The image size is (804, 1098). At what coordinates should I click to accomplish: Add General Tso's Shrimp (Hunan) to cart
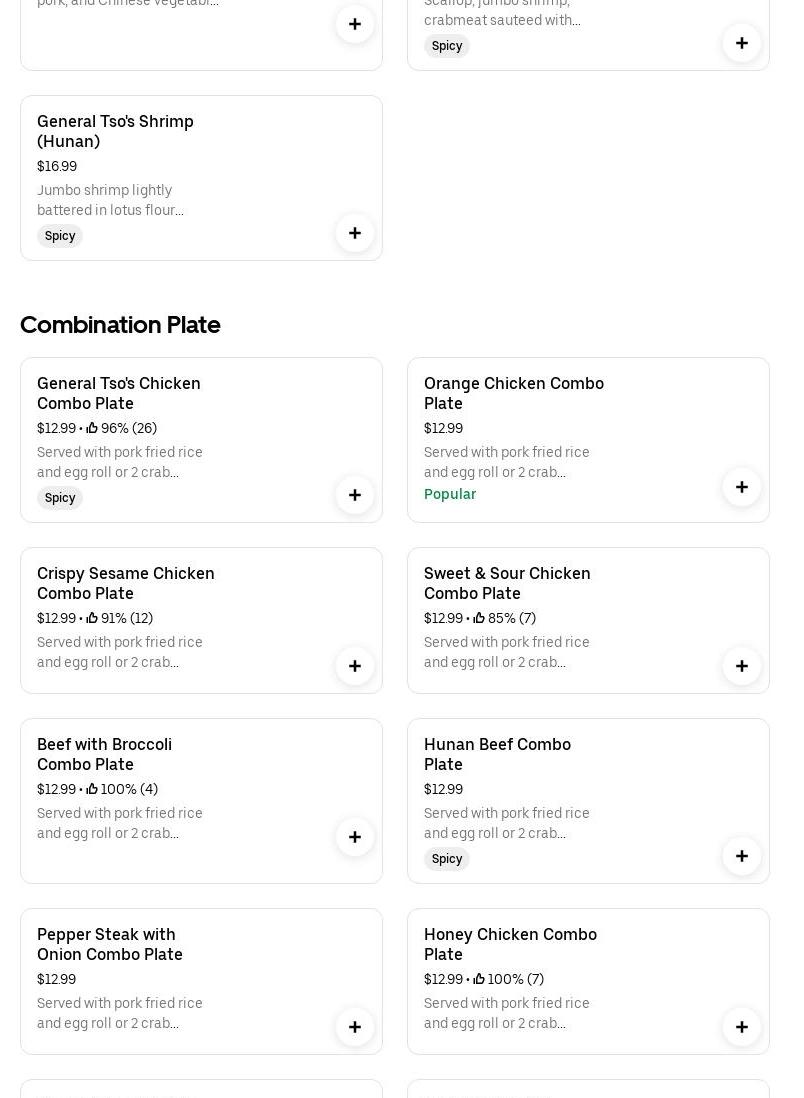point(355,233)
